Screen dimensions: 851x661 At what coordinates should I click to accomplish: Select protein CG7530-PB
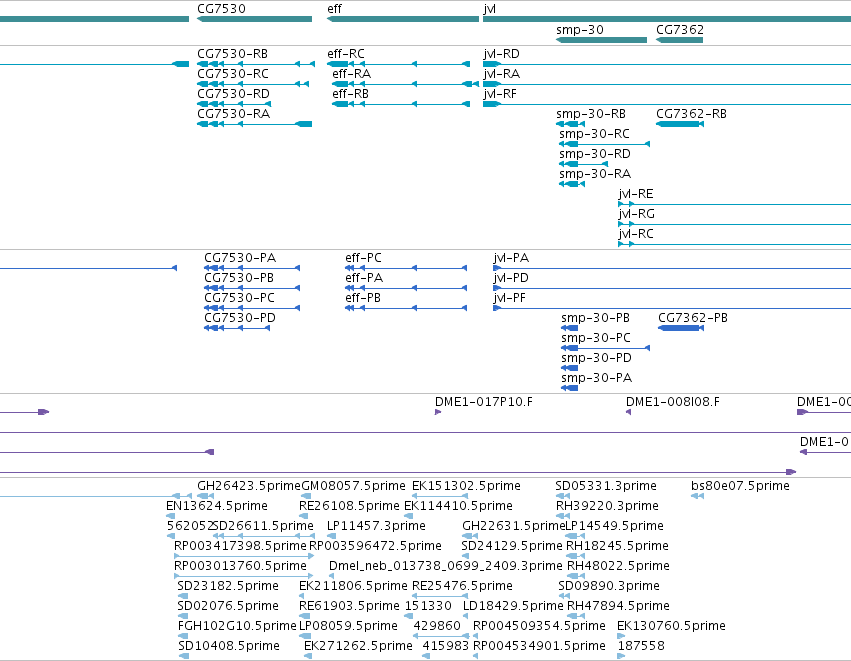(x=252, y=288)
